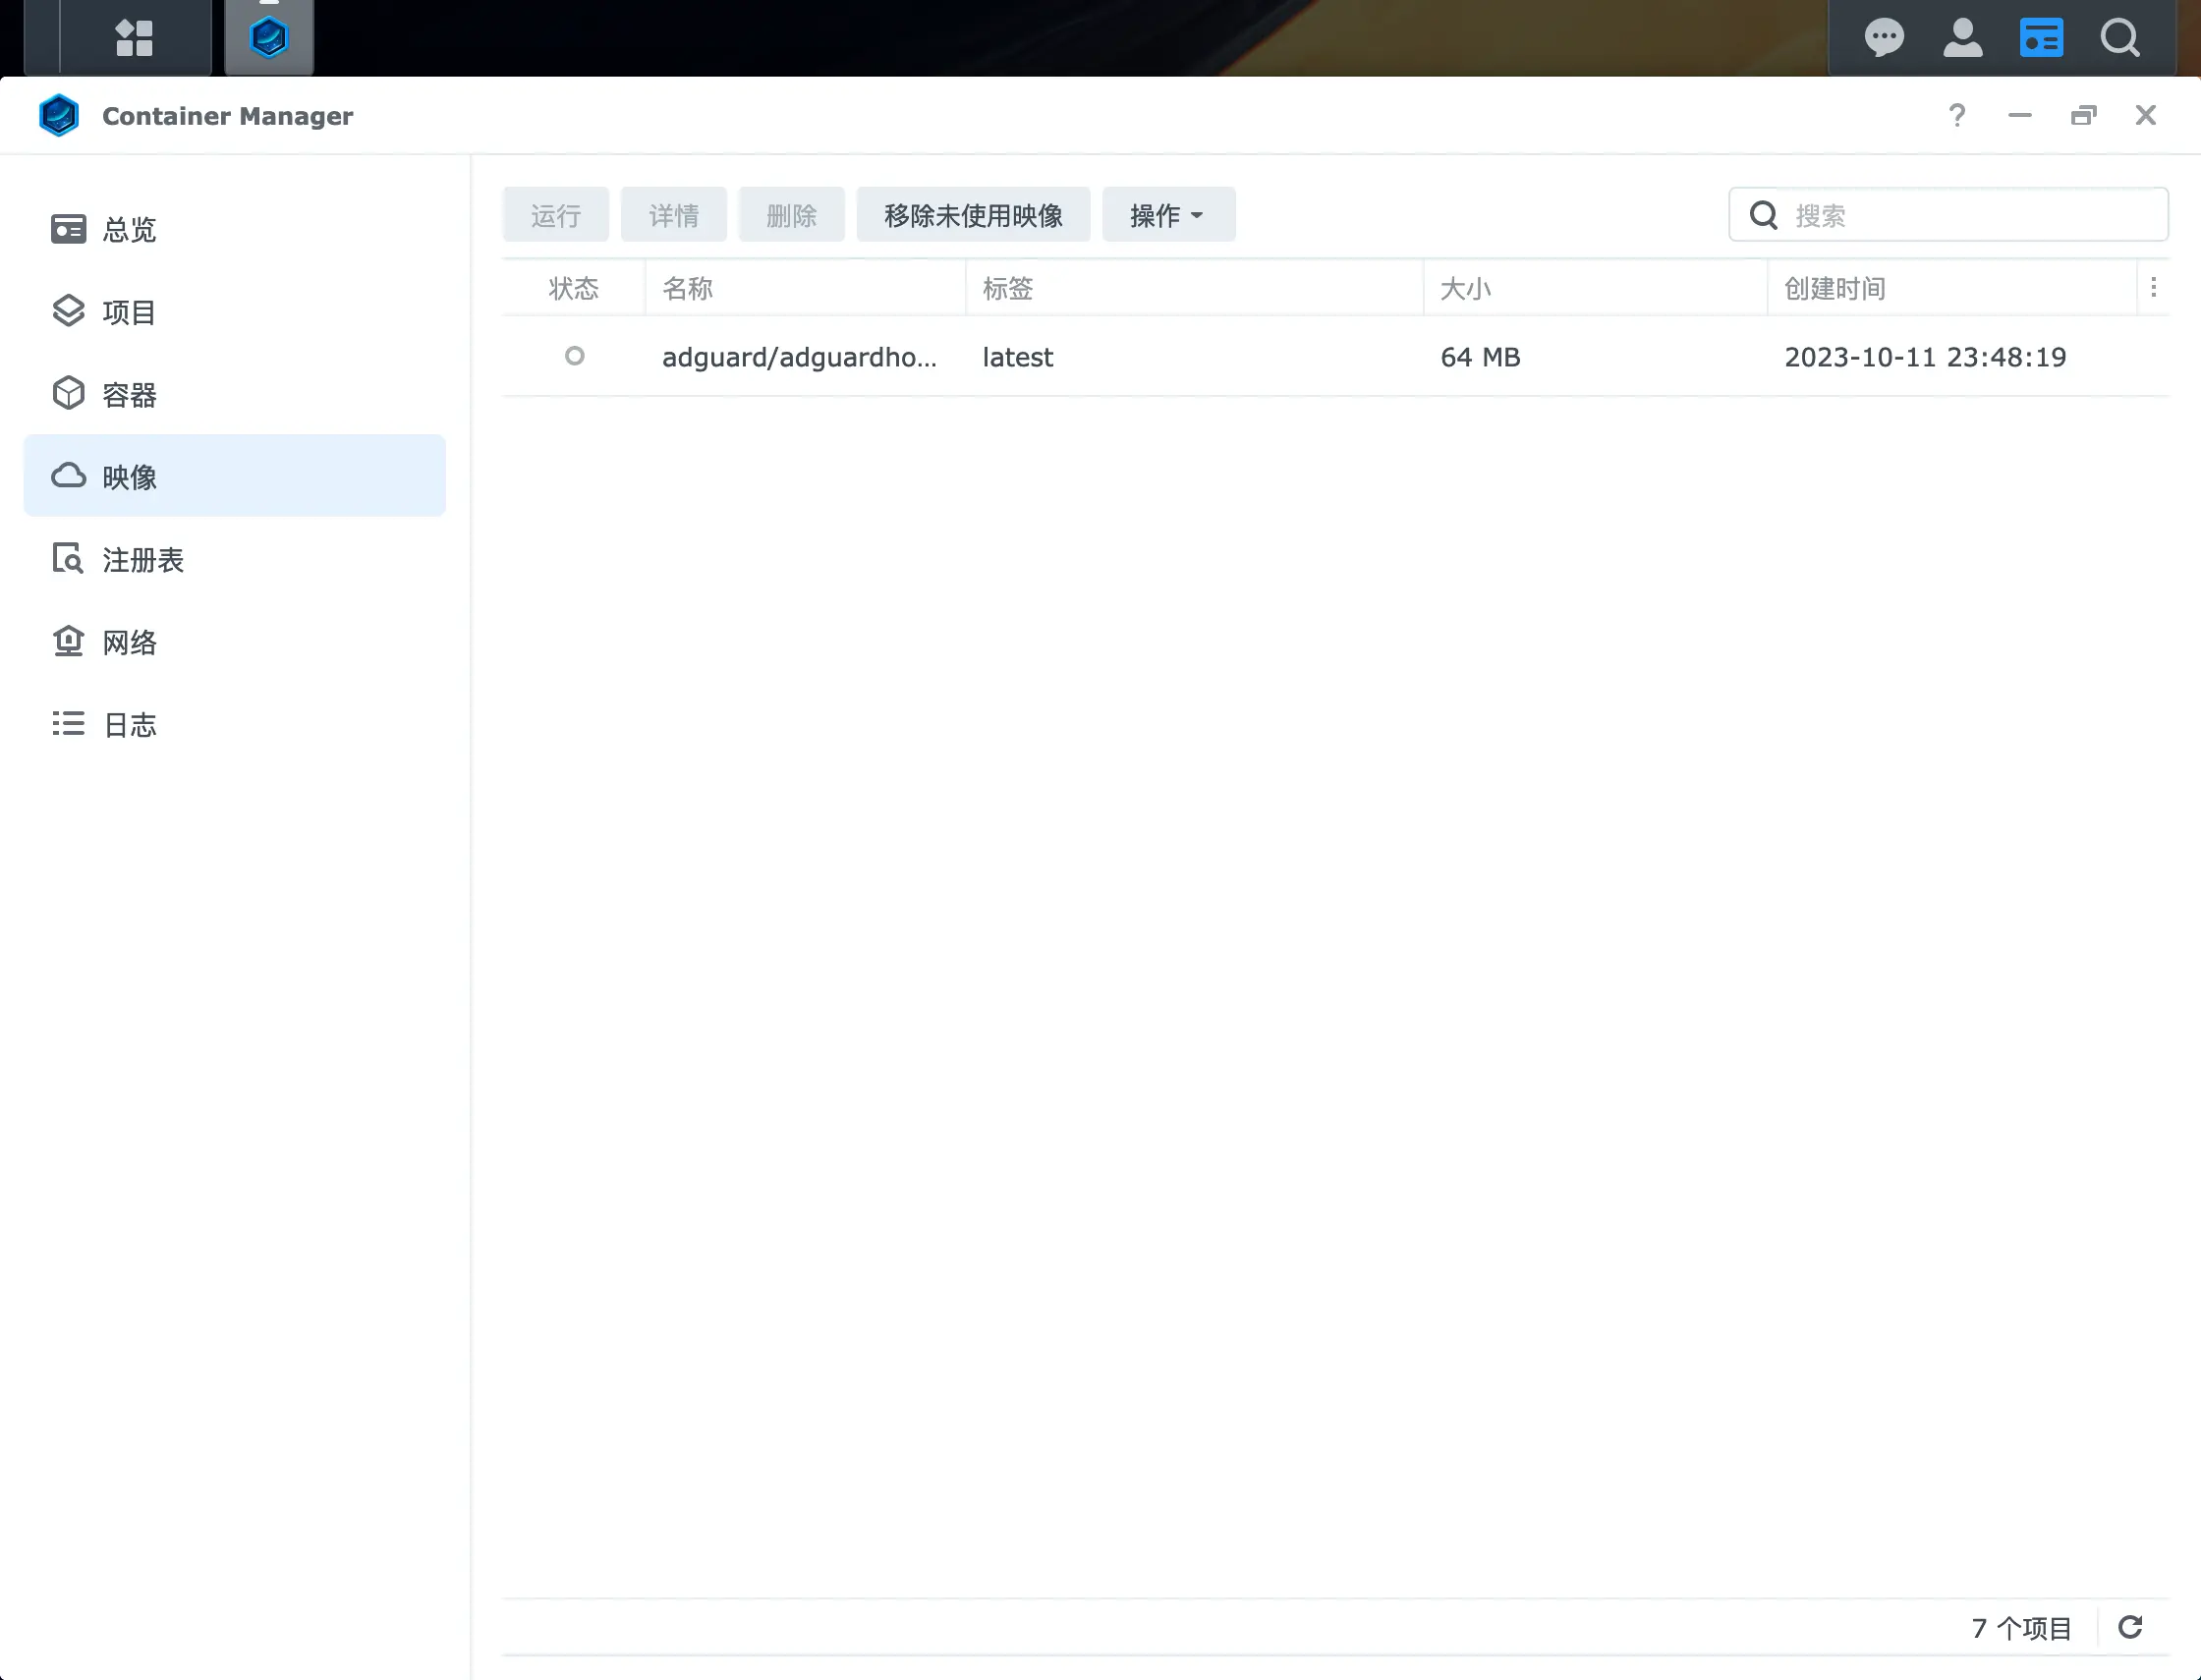Click the Container Manager title logo
Screen dimensions: 2201x1680
tap(59, 115)
